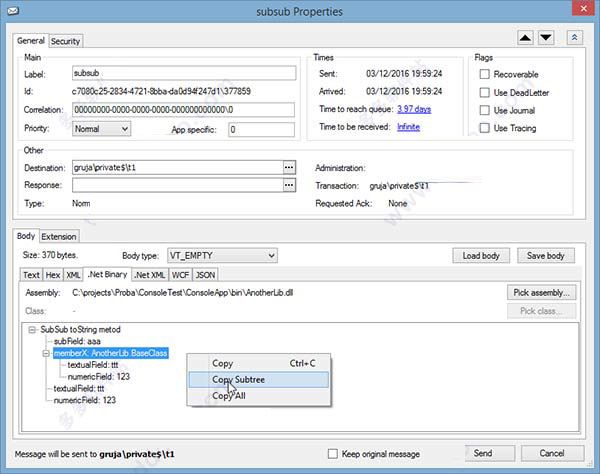Send the message
The height and width of the screenshot is (474, 600).
(x=490, y=453)
